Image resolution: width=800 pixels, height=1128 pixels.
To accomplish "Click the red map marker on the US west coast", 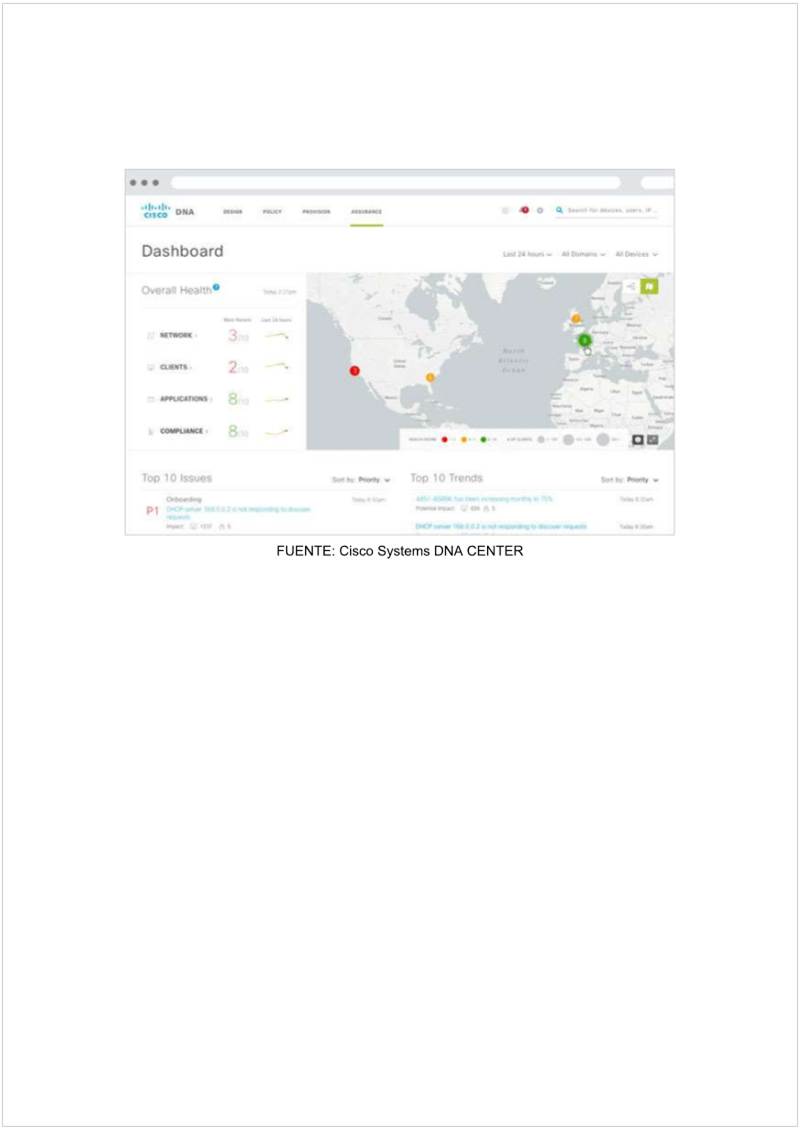I will pos(354,370).
